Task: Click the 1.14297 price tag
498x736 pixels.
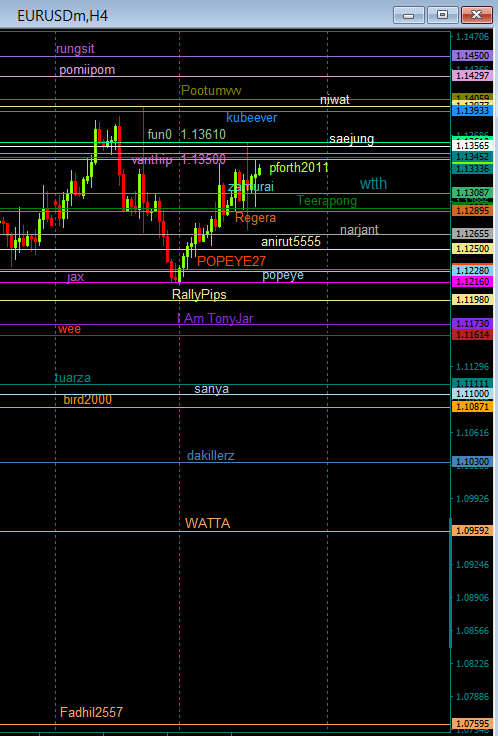Action: click(472, 76)
